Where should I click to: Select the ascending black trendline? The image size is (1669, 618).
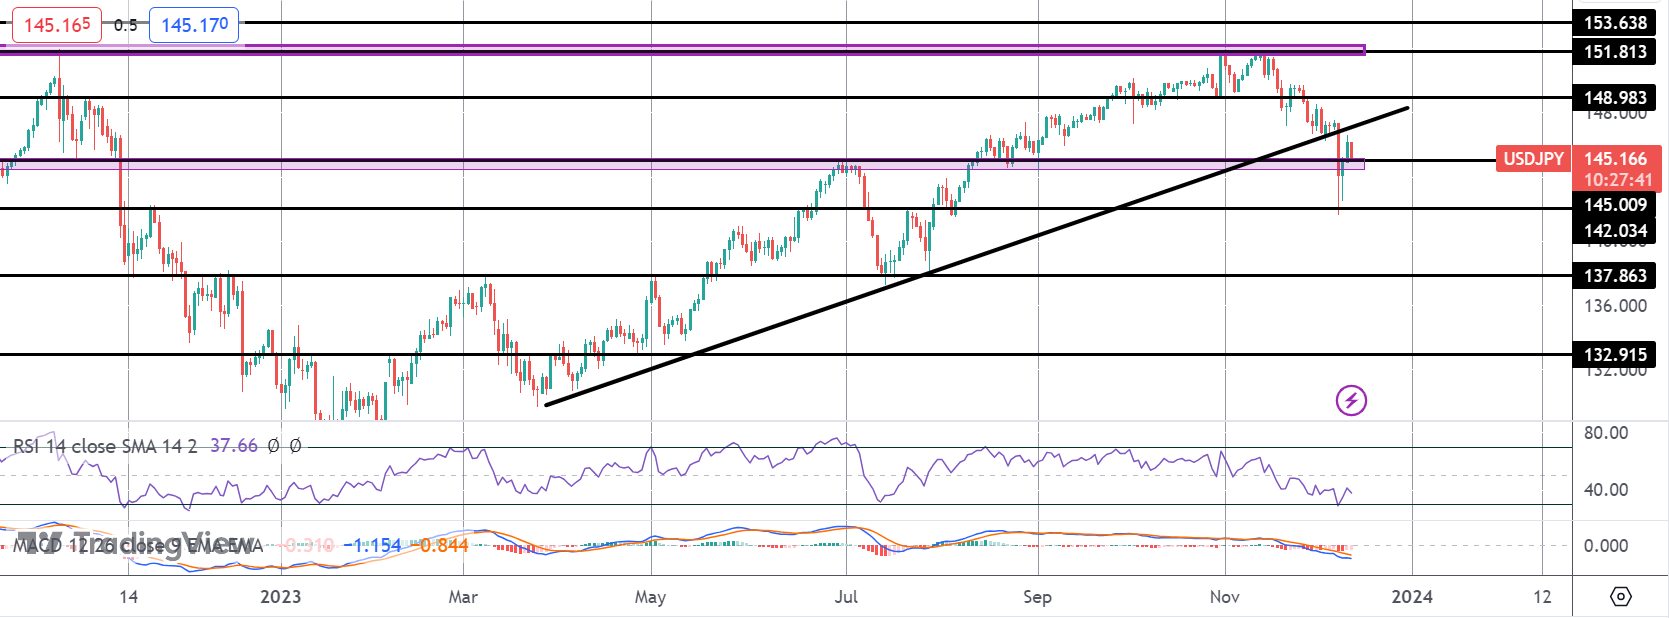coord(976,256)
